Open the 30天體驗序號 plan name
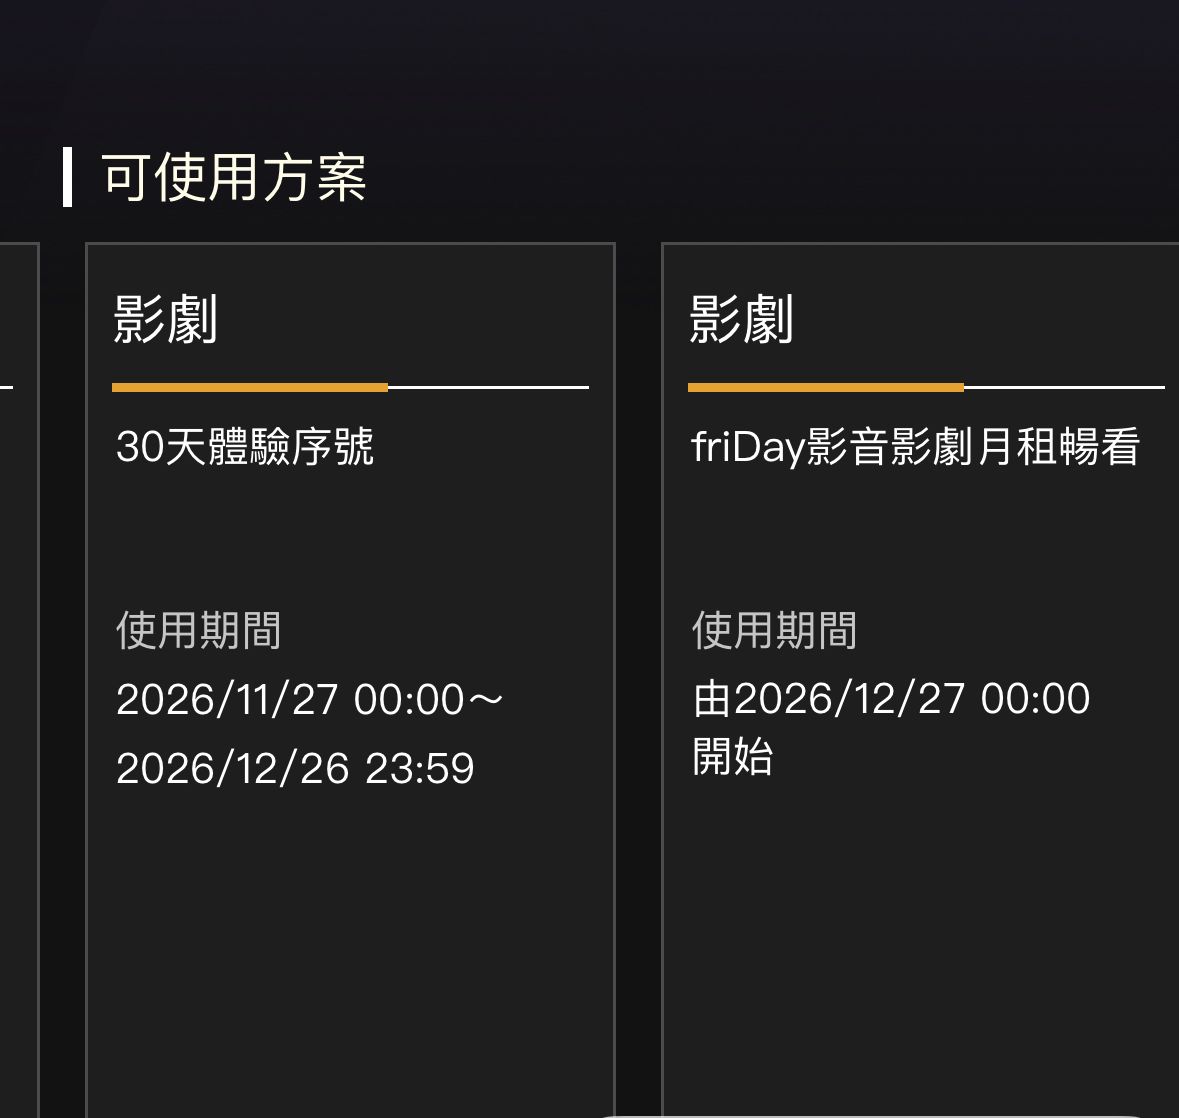Image resolution: width=1179 pixels, height=1118 pixels. 245,447
